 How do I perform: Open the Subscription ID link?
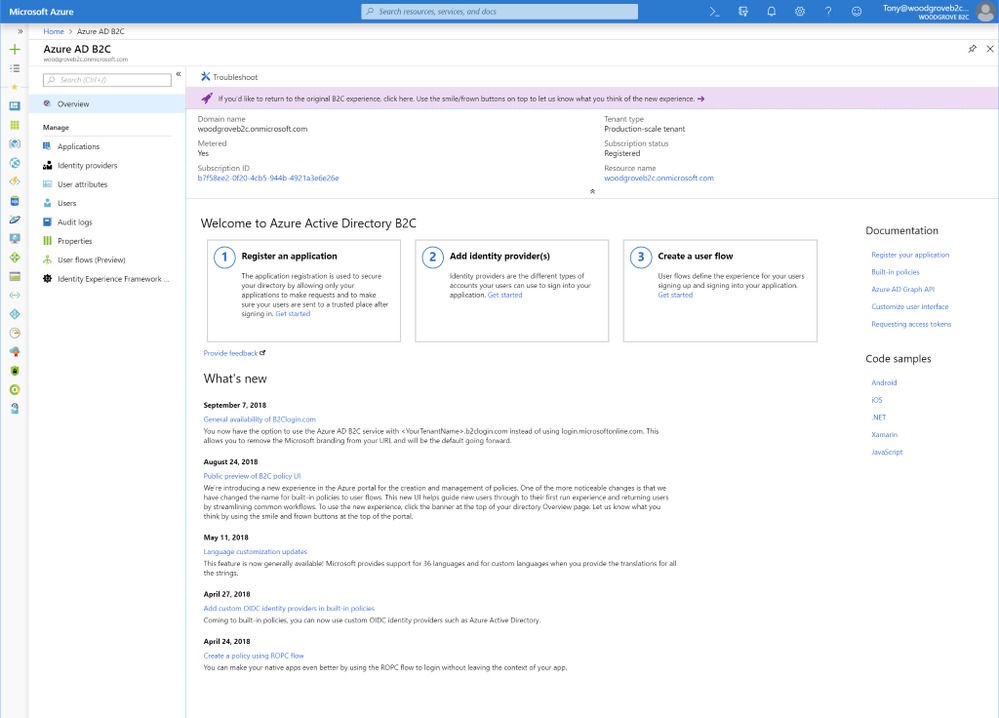[x=268, y=178]
